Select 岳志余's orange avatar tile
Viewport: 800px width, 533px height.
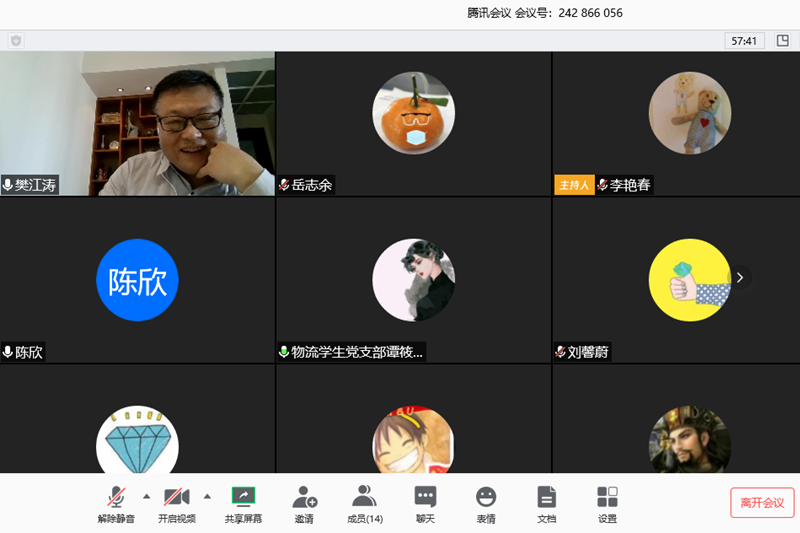[413, 113]
